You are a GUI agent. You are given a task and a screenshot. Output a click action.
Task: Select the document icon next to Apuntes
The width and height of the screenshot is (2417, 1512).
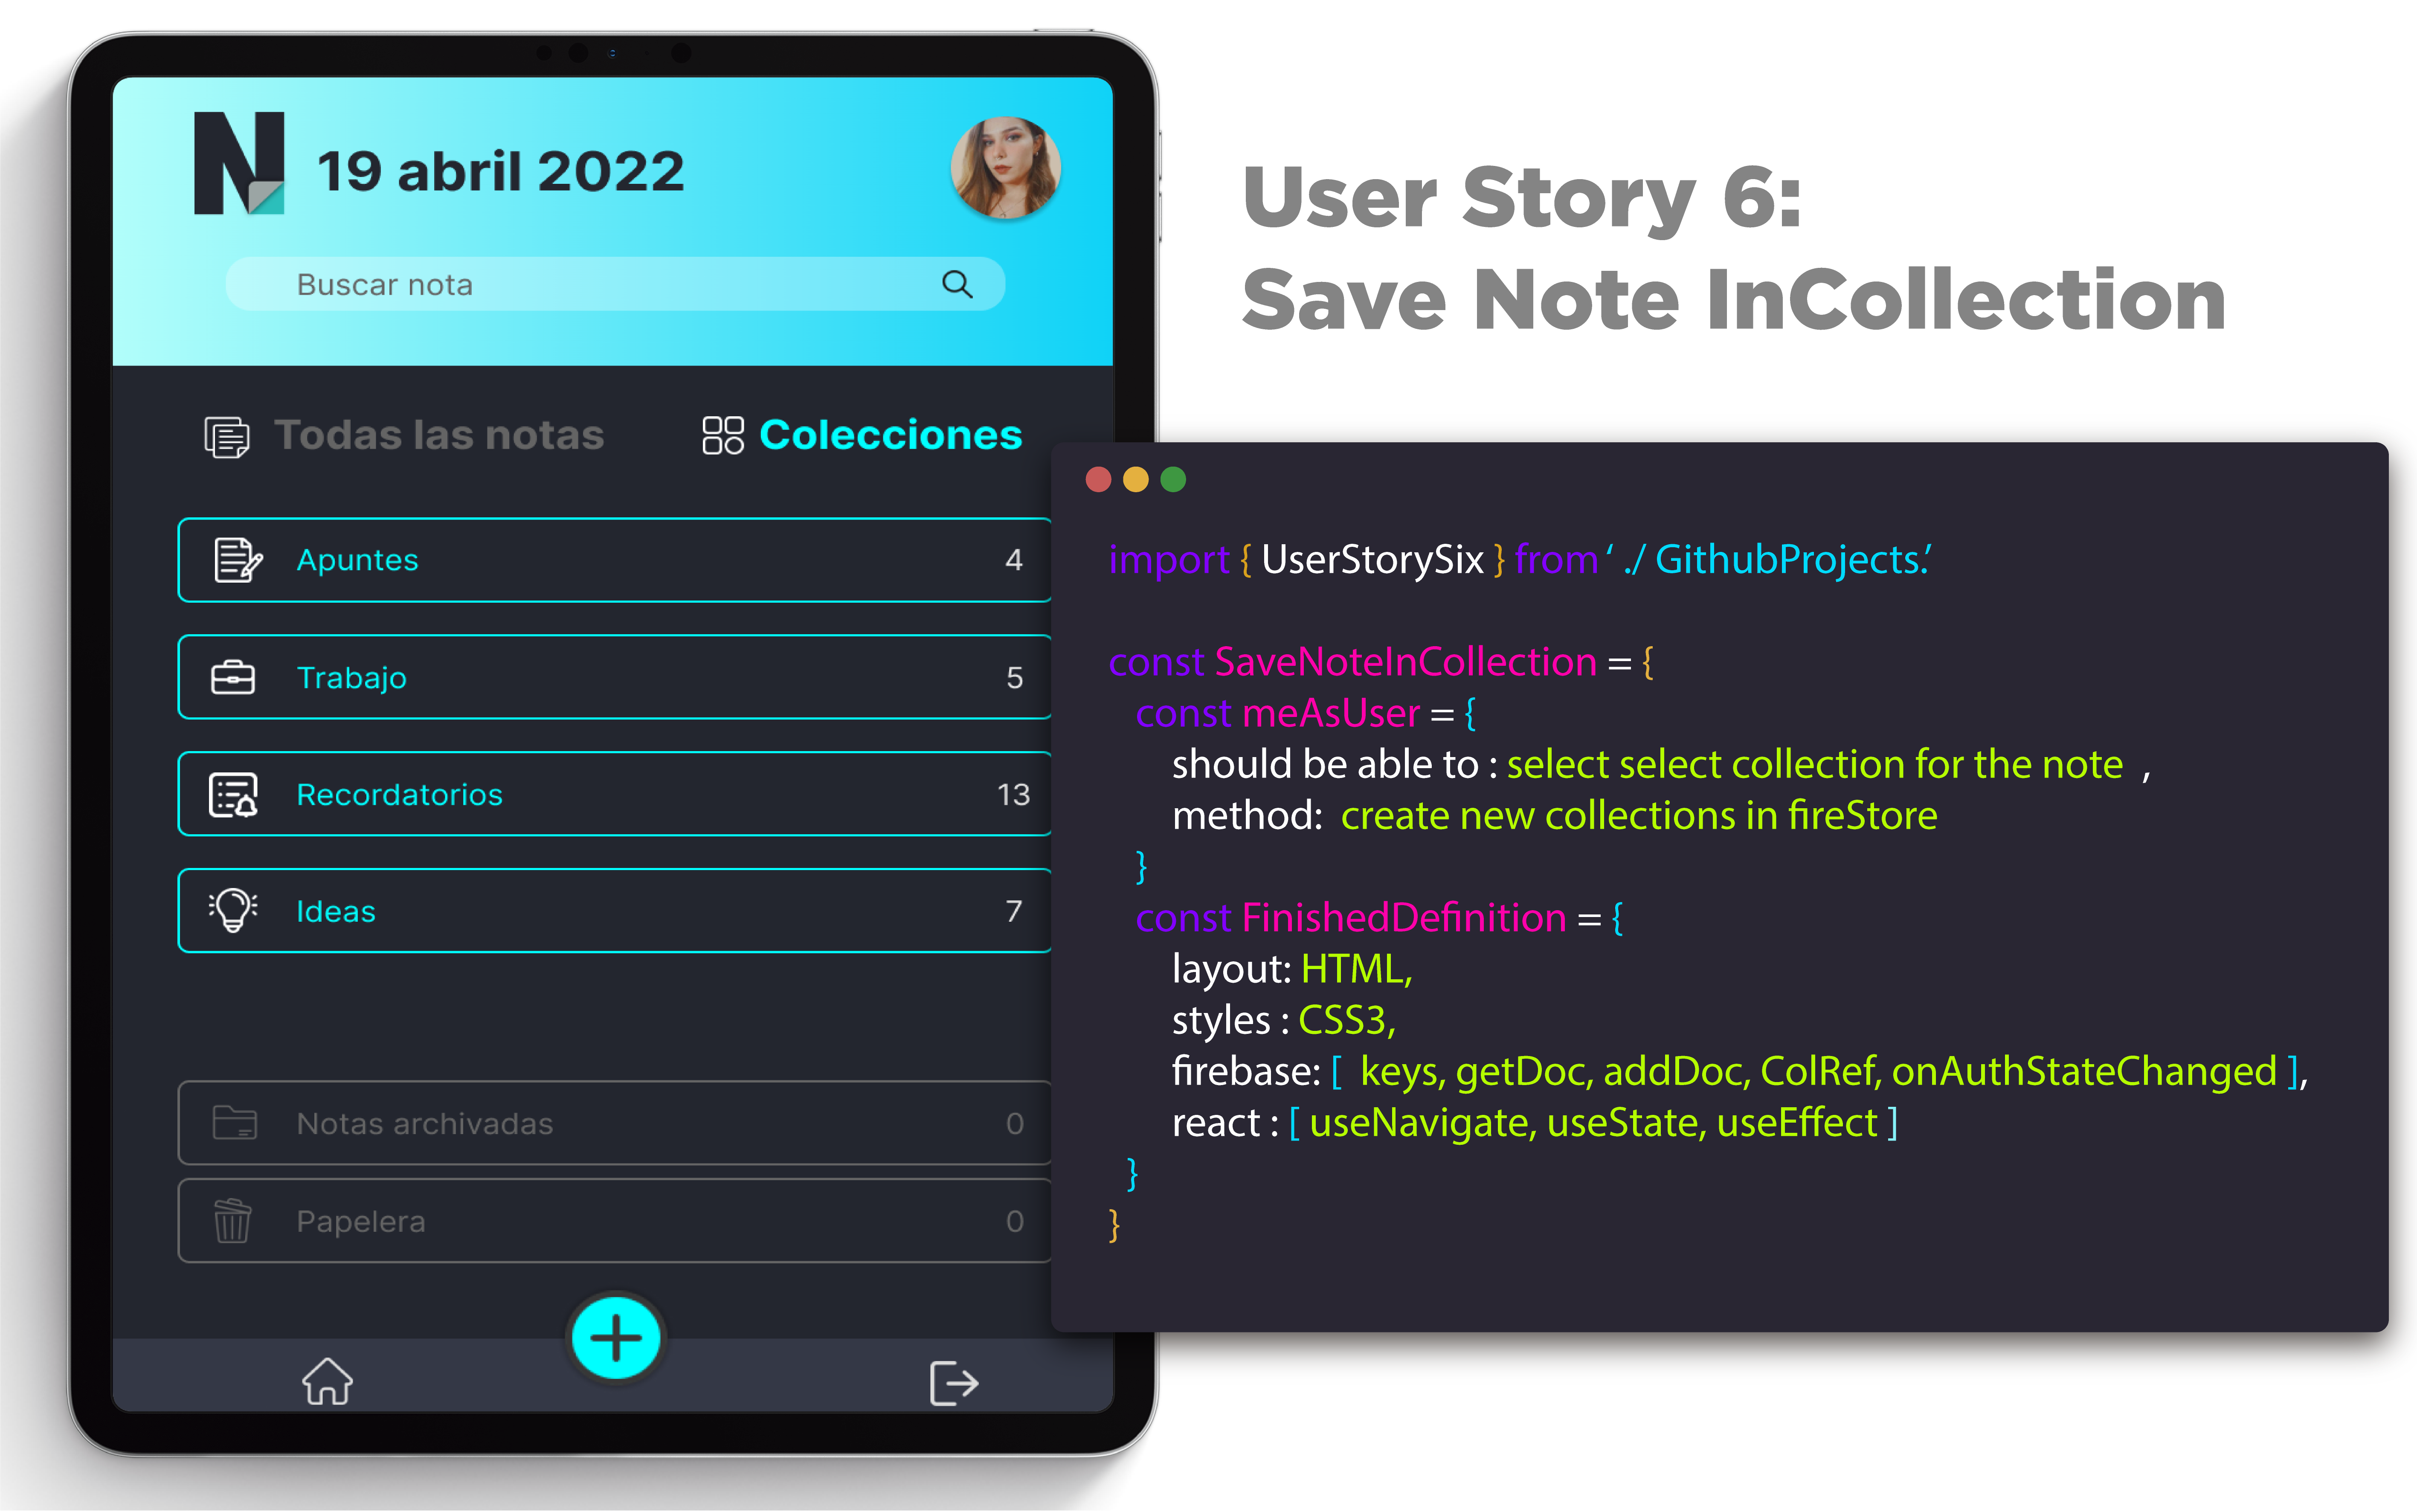click(234, 560)
